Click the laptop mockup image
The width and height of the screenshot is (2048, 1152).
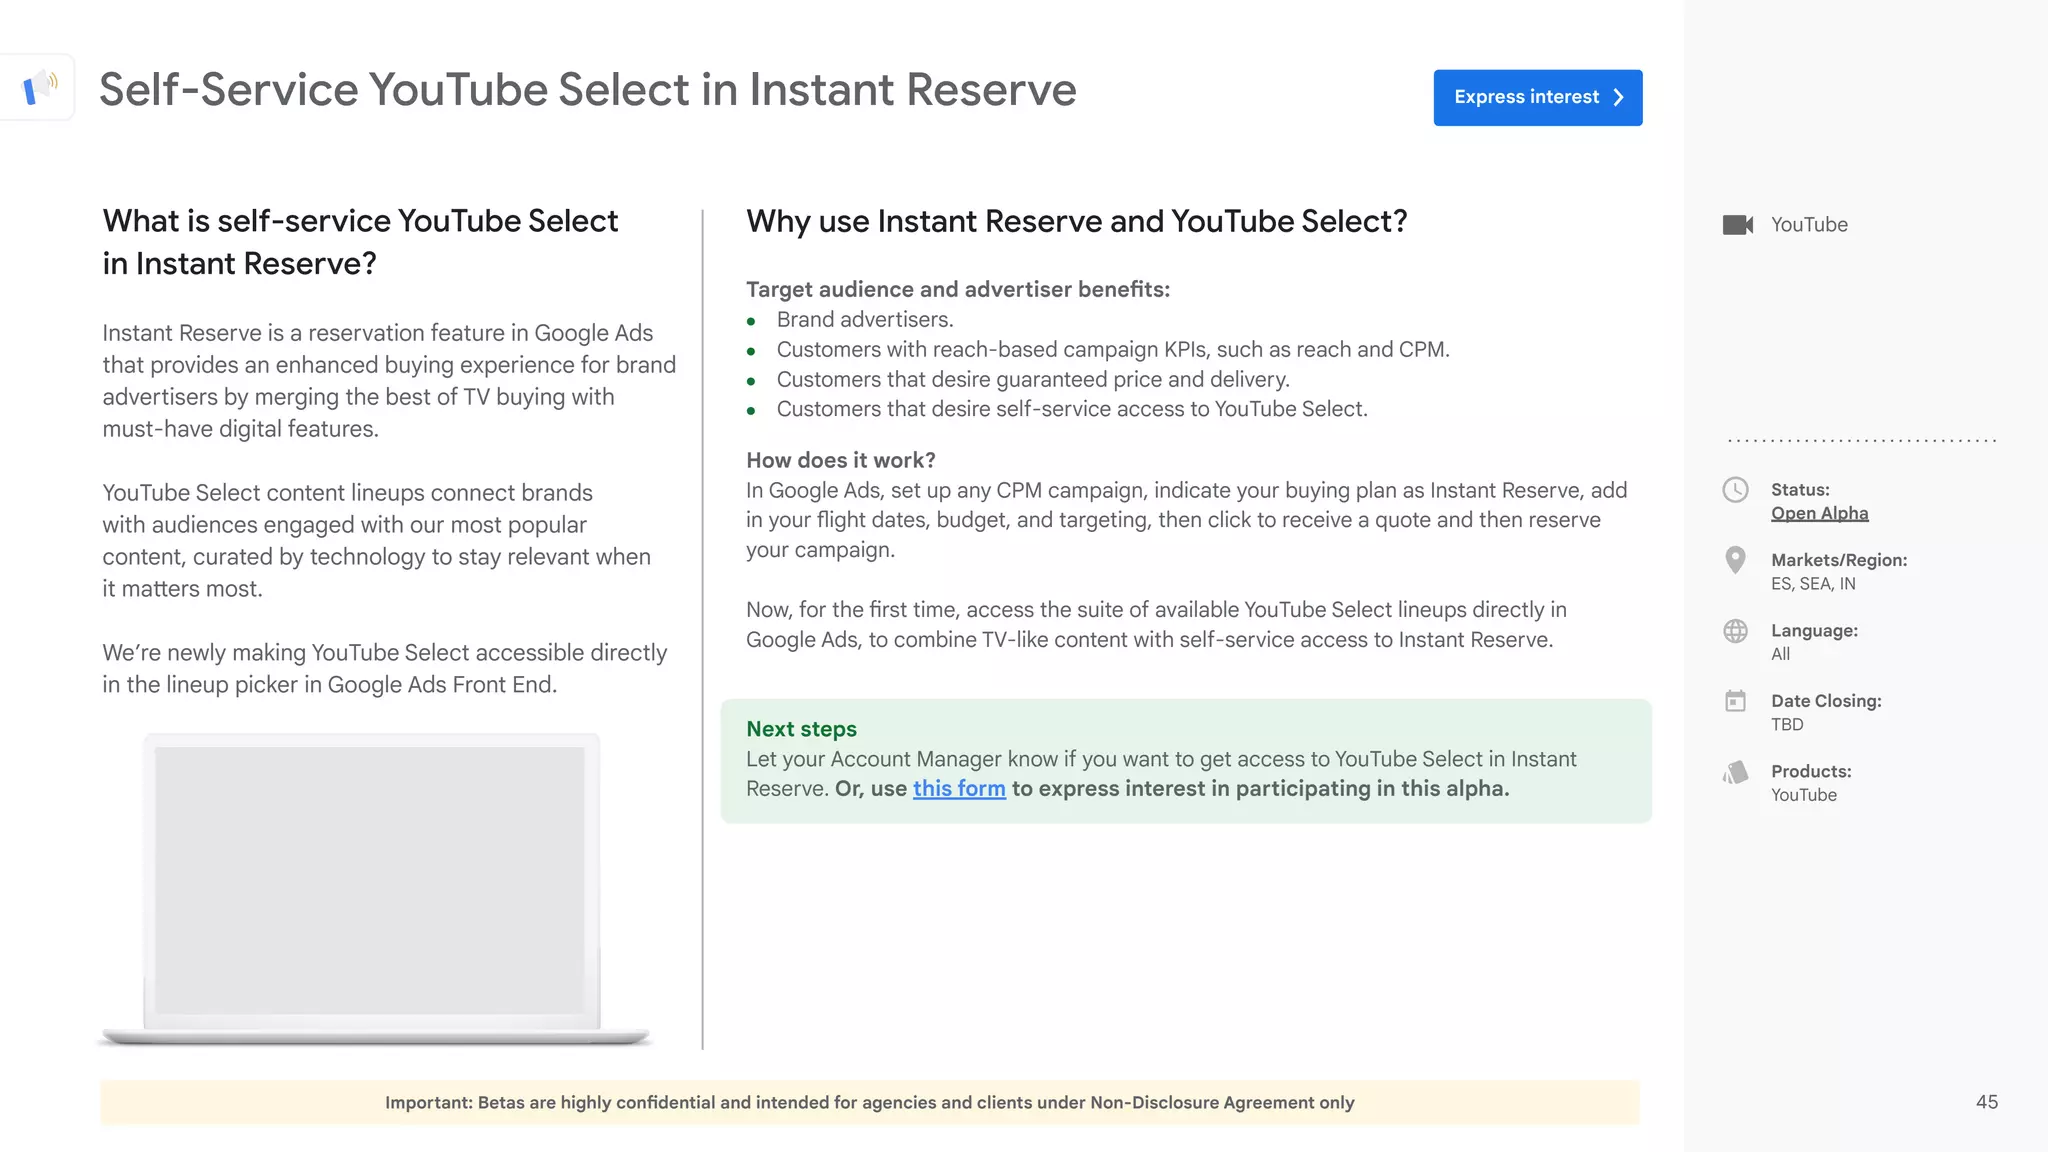coord(375,889)
